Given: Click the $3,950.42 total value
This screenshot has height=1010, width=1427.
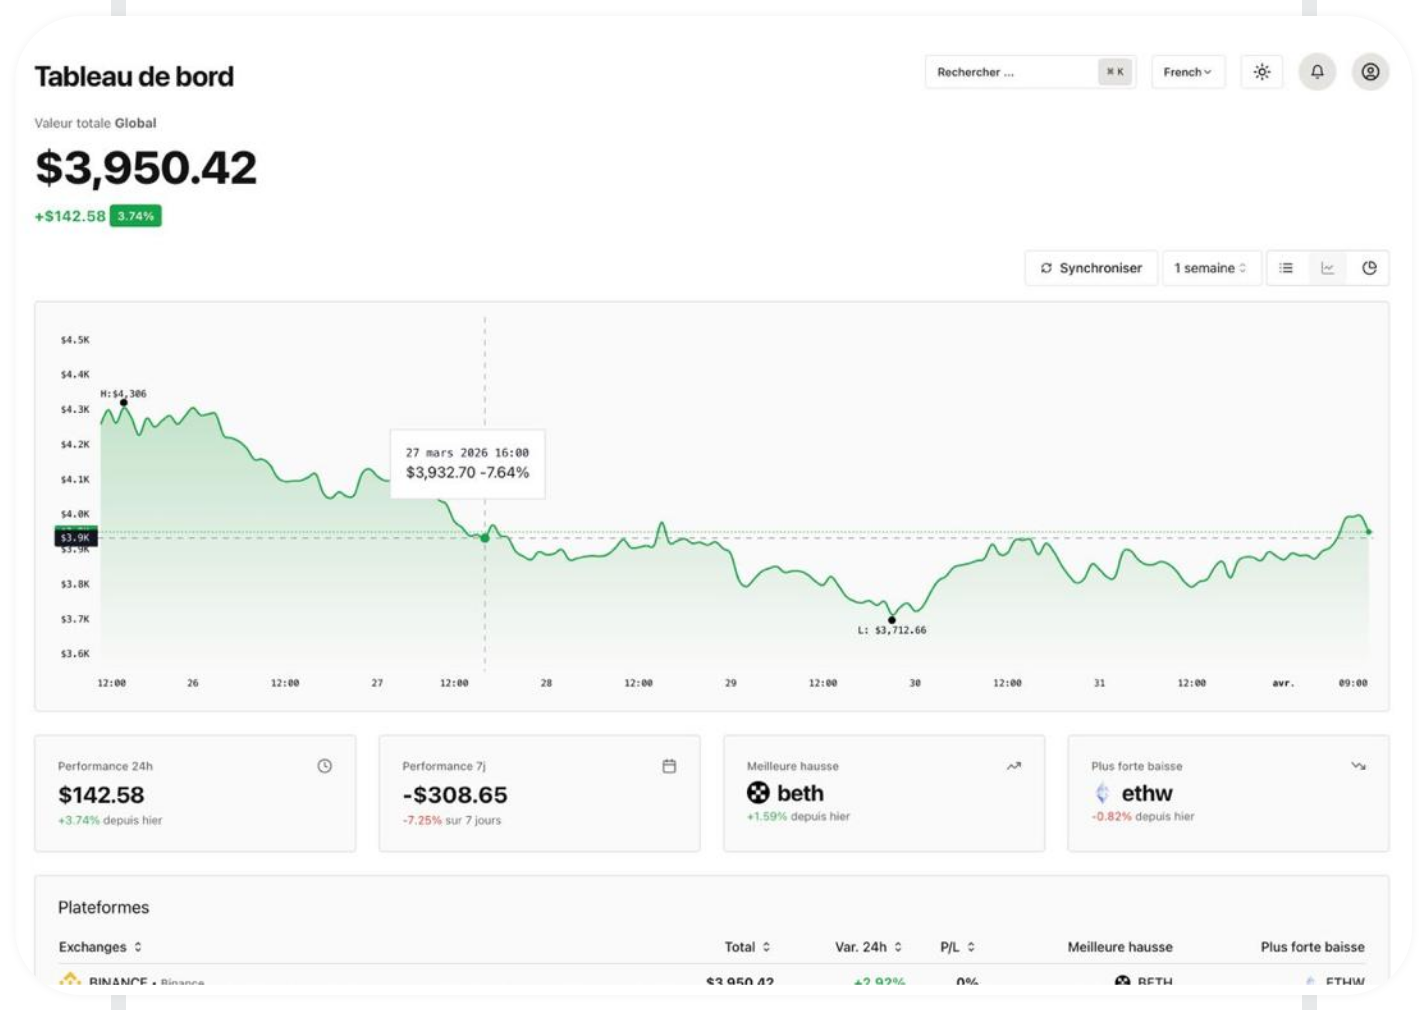Looking at the screenshot, I should 146,167.
